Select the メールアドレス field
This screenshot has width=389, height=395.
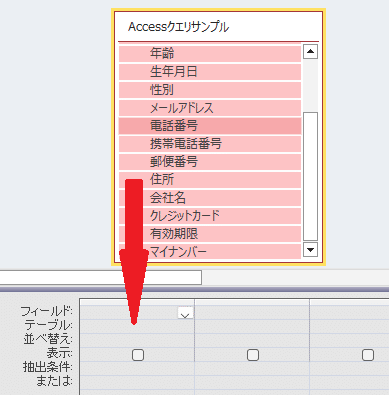[x=210, y=108]
